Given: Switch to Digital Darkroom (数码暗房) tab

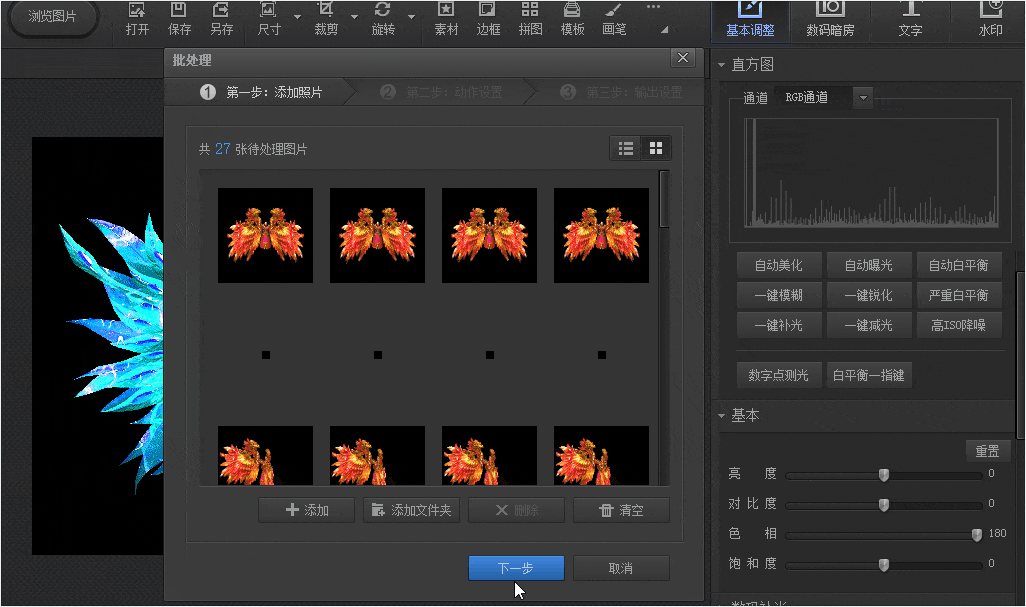Looking at the screenshot, I should (830, 20).
